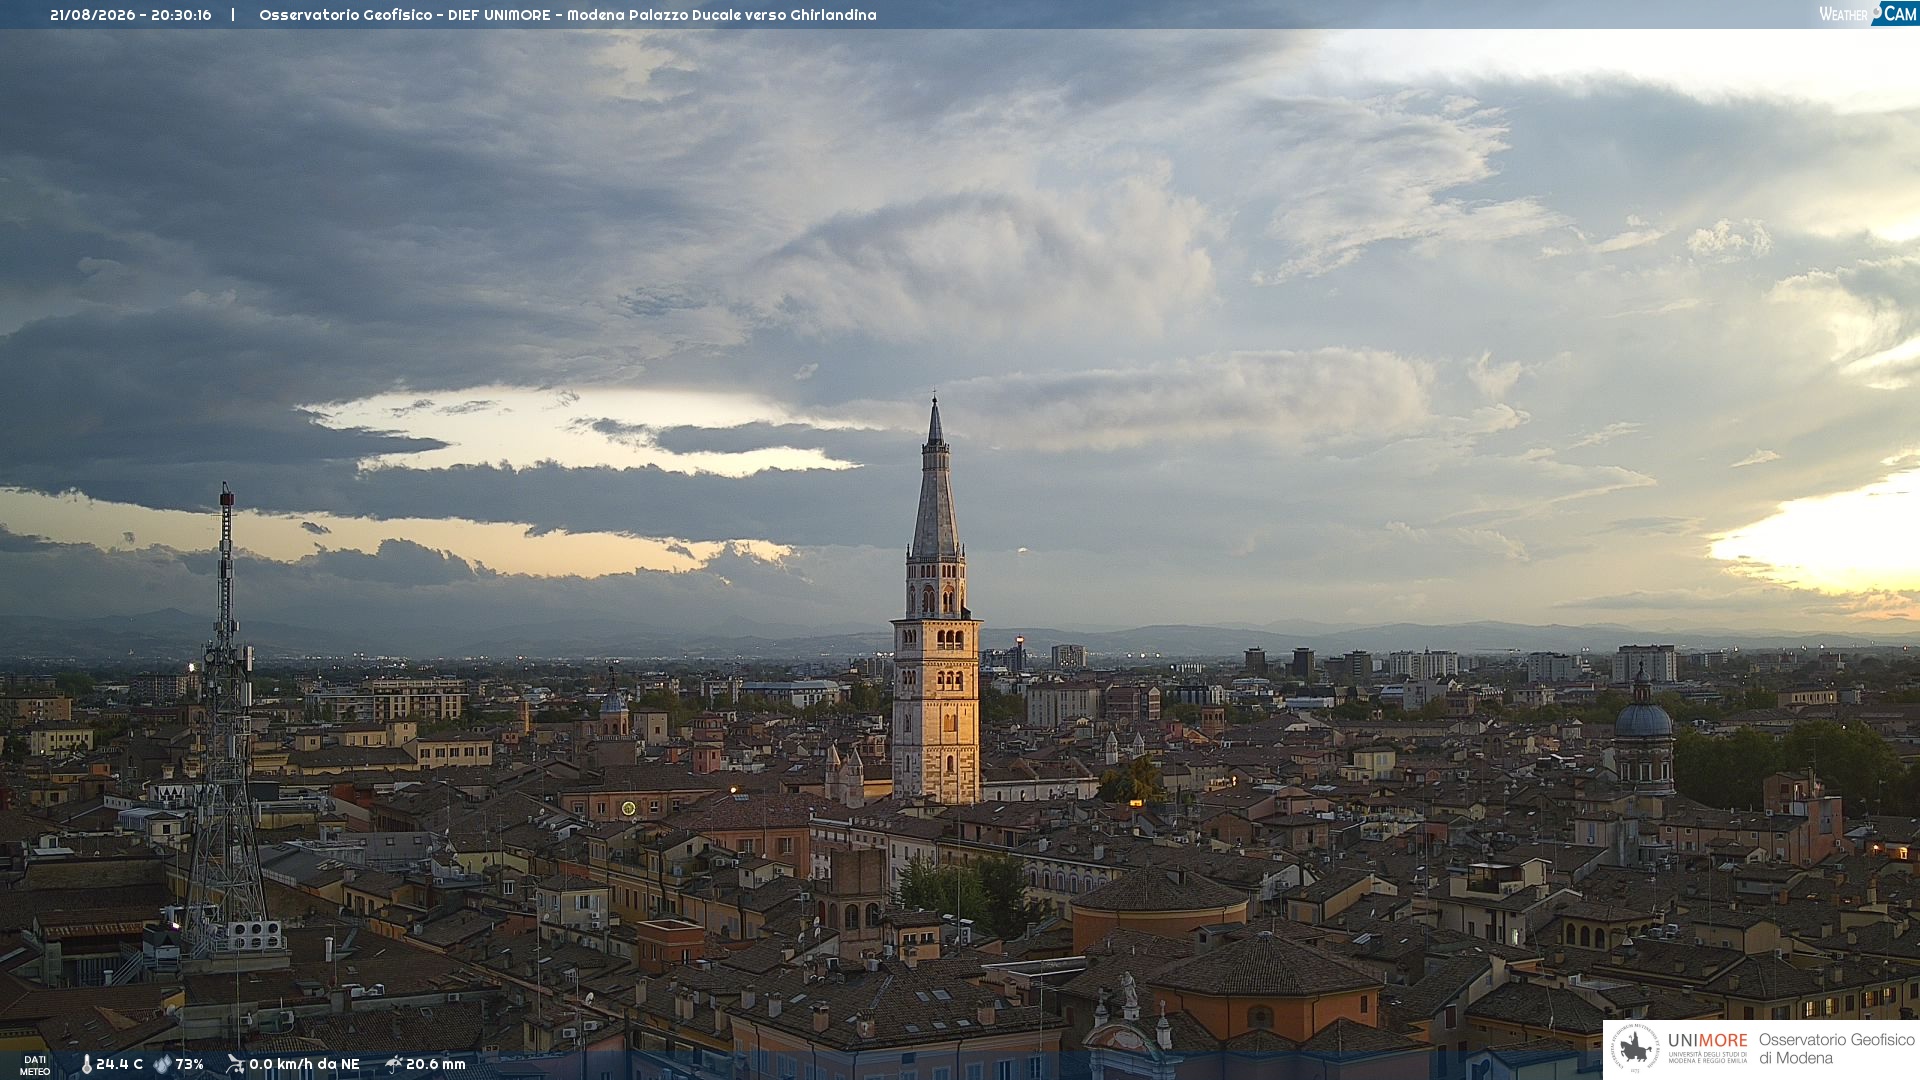Click the 20.6 mm rainfall value

(x=436, y=1065)
